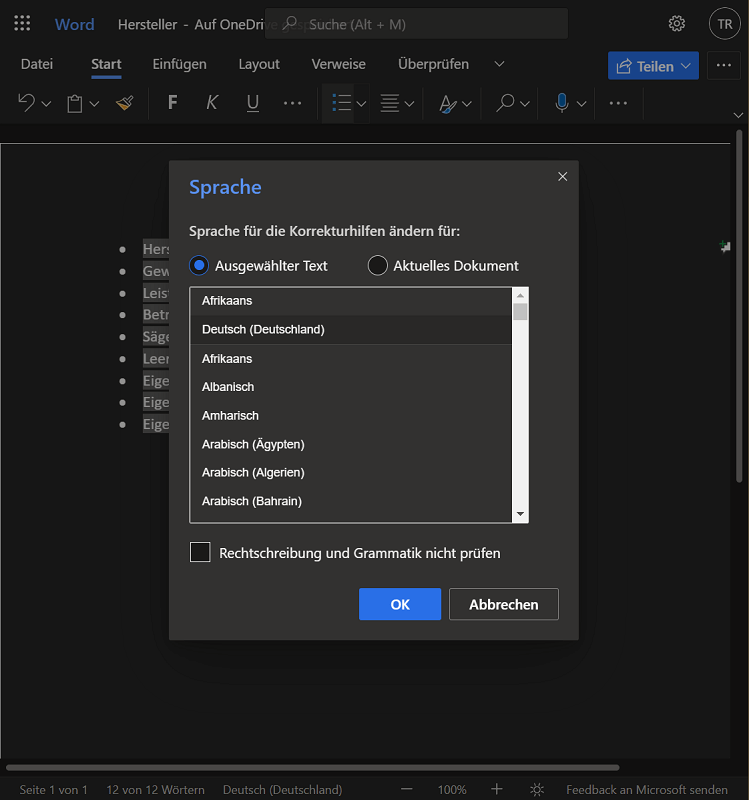Select Albanisch in the language list
The image size is (749, 800).
pyautogui.click(x=351, y=387)
